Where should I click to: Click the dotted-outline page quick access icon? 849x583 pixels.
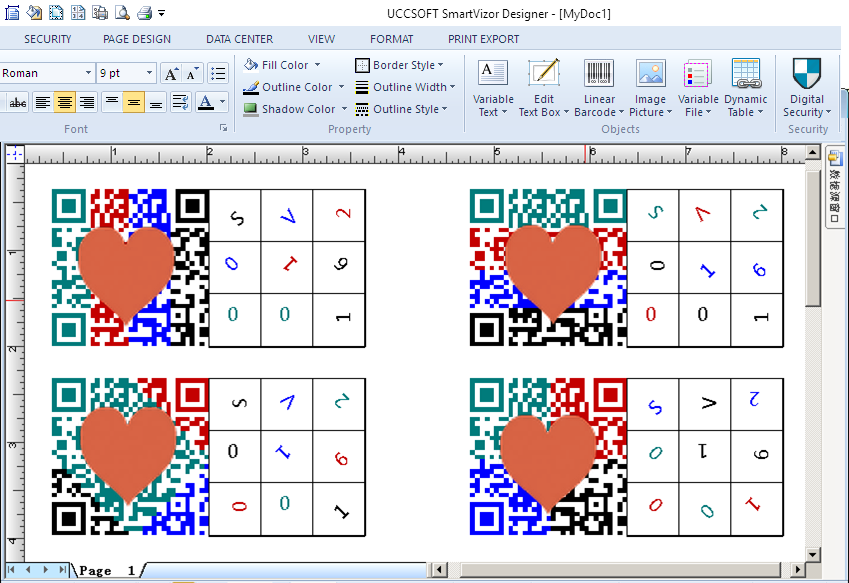(56, 12)
